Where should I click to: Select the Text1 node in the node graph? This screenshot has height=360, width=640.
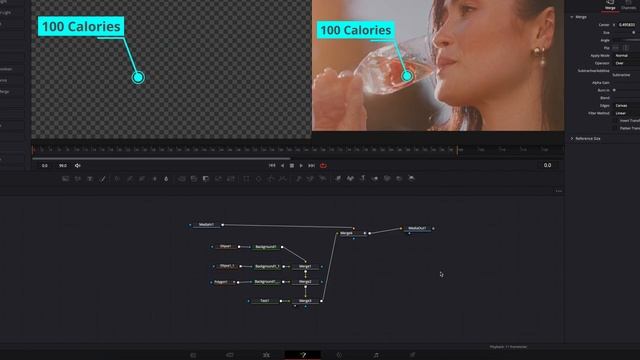tap(264, 301)
